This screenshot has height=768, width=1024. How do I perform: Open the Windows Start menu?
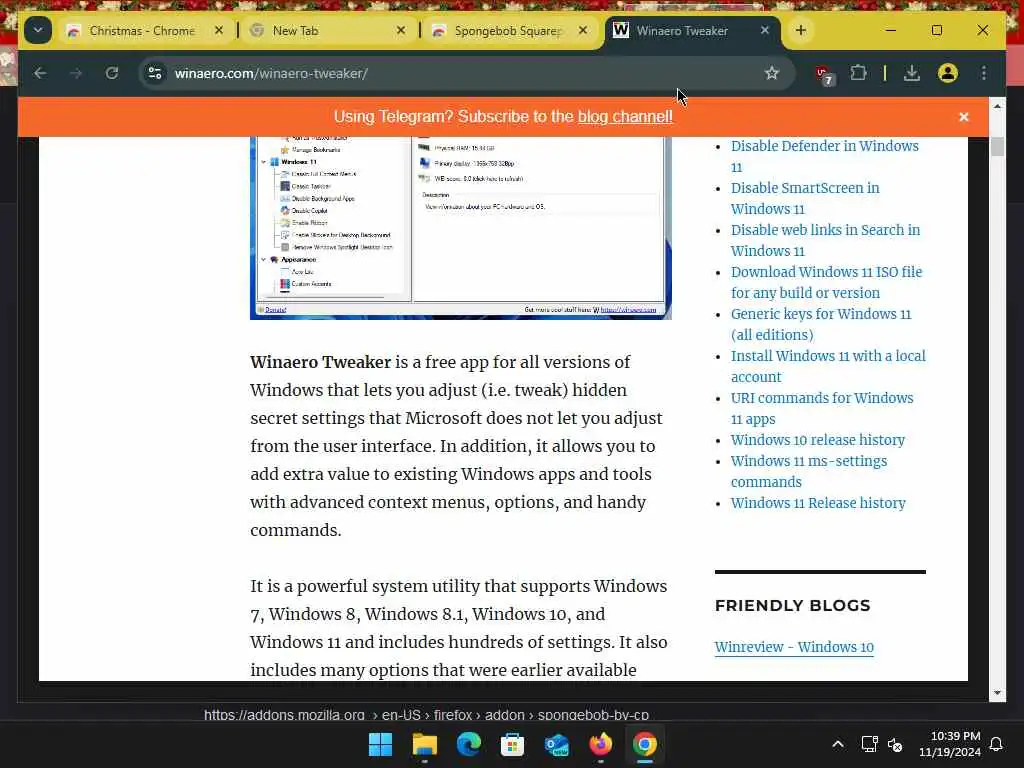click(380, 744)
